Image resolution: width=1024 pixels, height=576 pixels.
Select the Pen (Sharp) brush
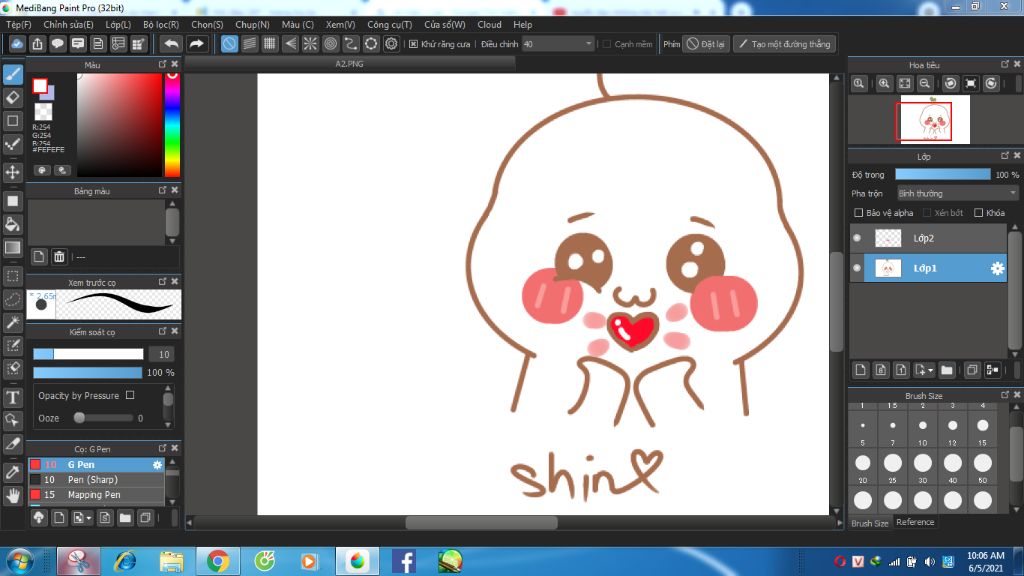(x=96, y=479)
